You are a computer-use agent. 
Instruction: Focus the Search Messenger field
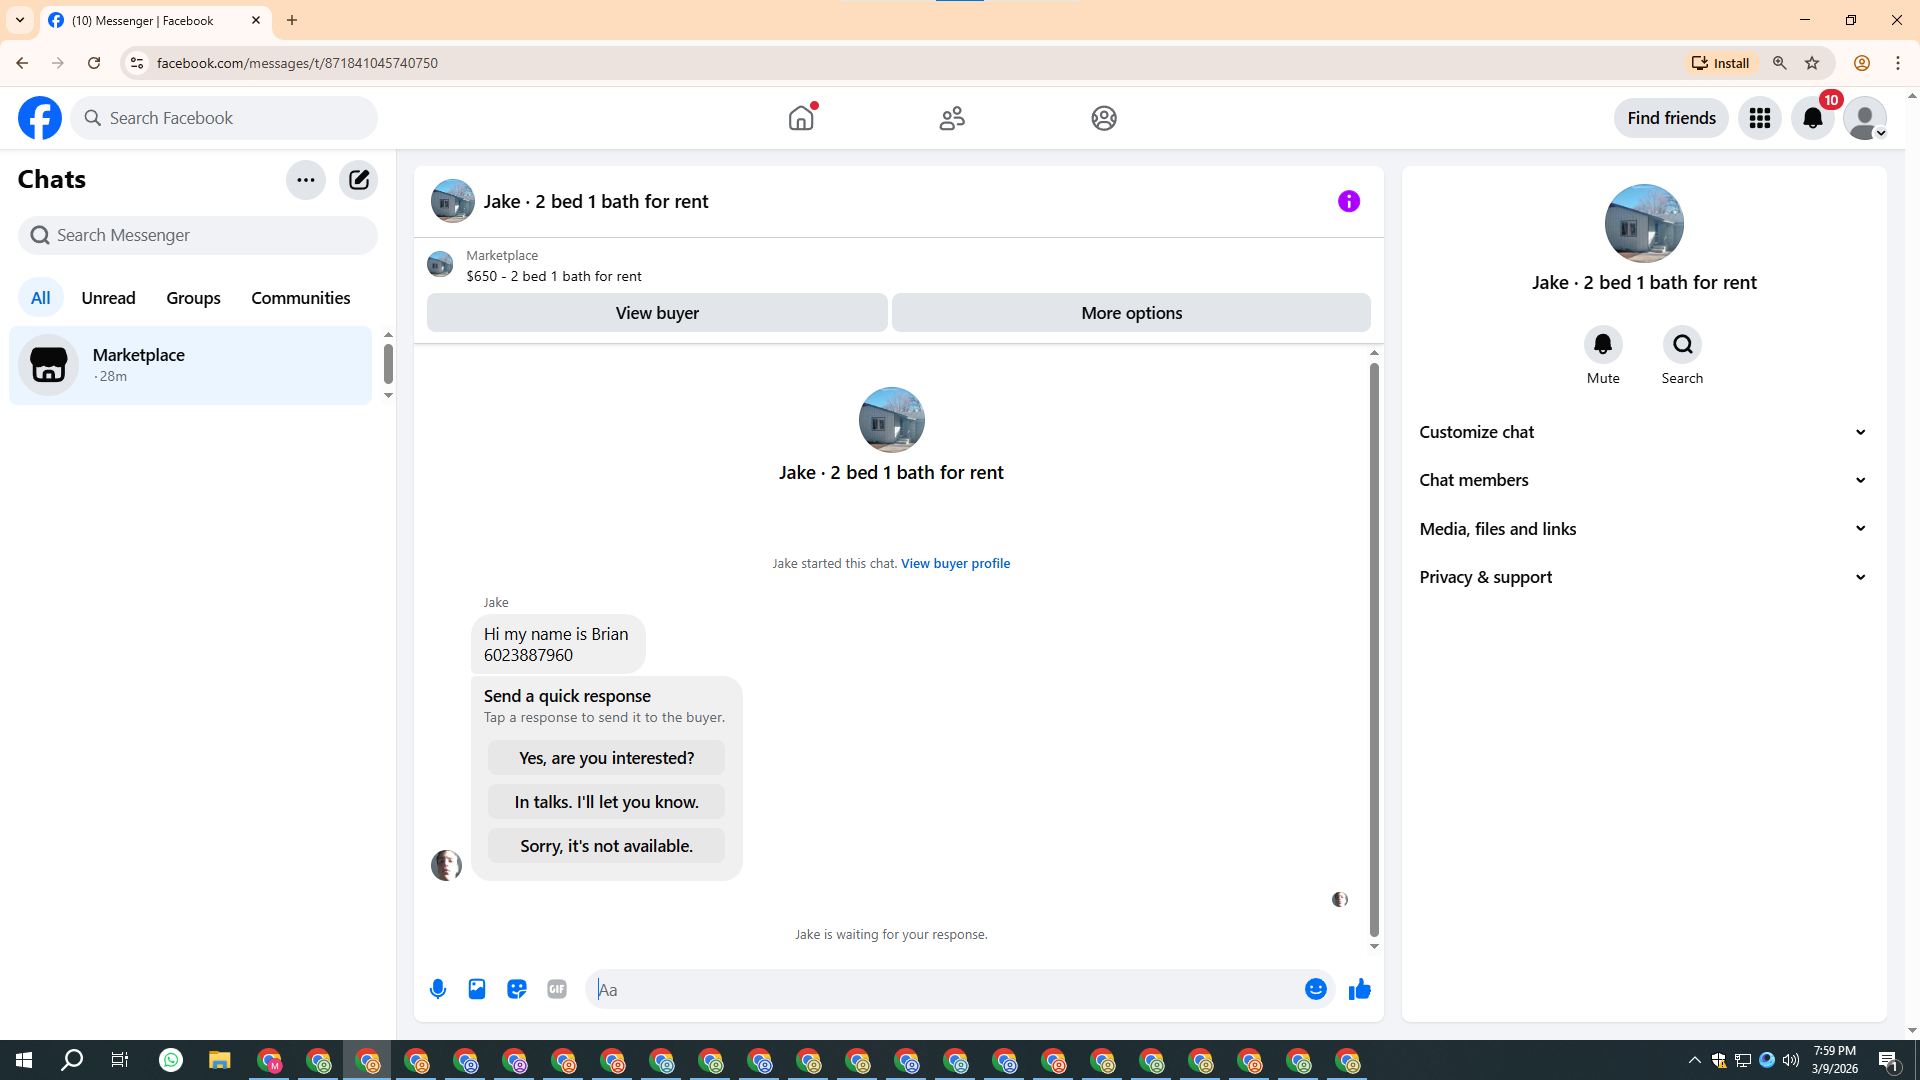click(x=198, y=235)
